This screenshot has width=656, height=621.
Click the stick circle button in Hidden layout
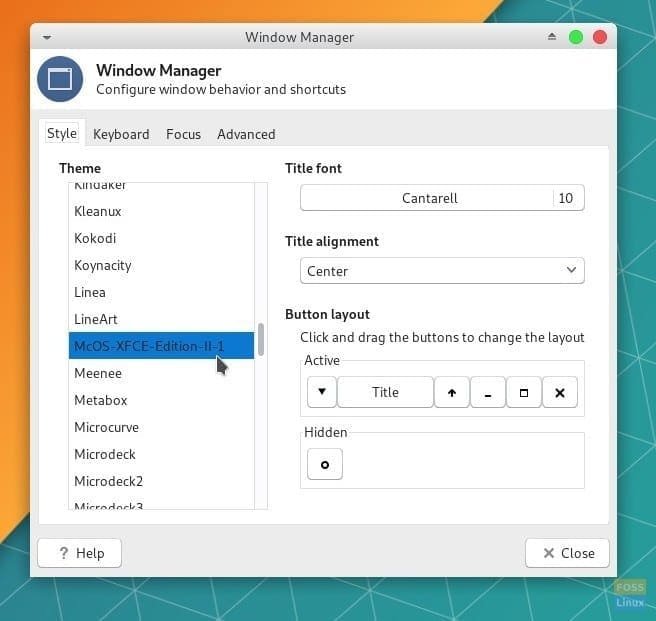[x=325, y=464]
